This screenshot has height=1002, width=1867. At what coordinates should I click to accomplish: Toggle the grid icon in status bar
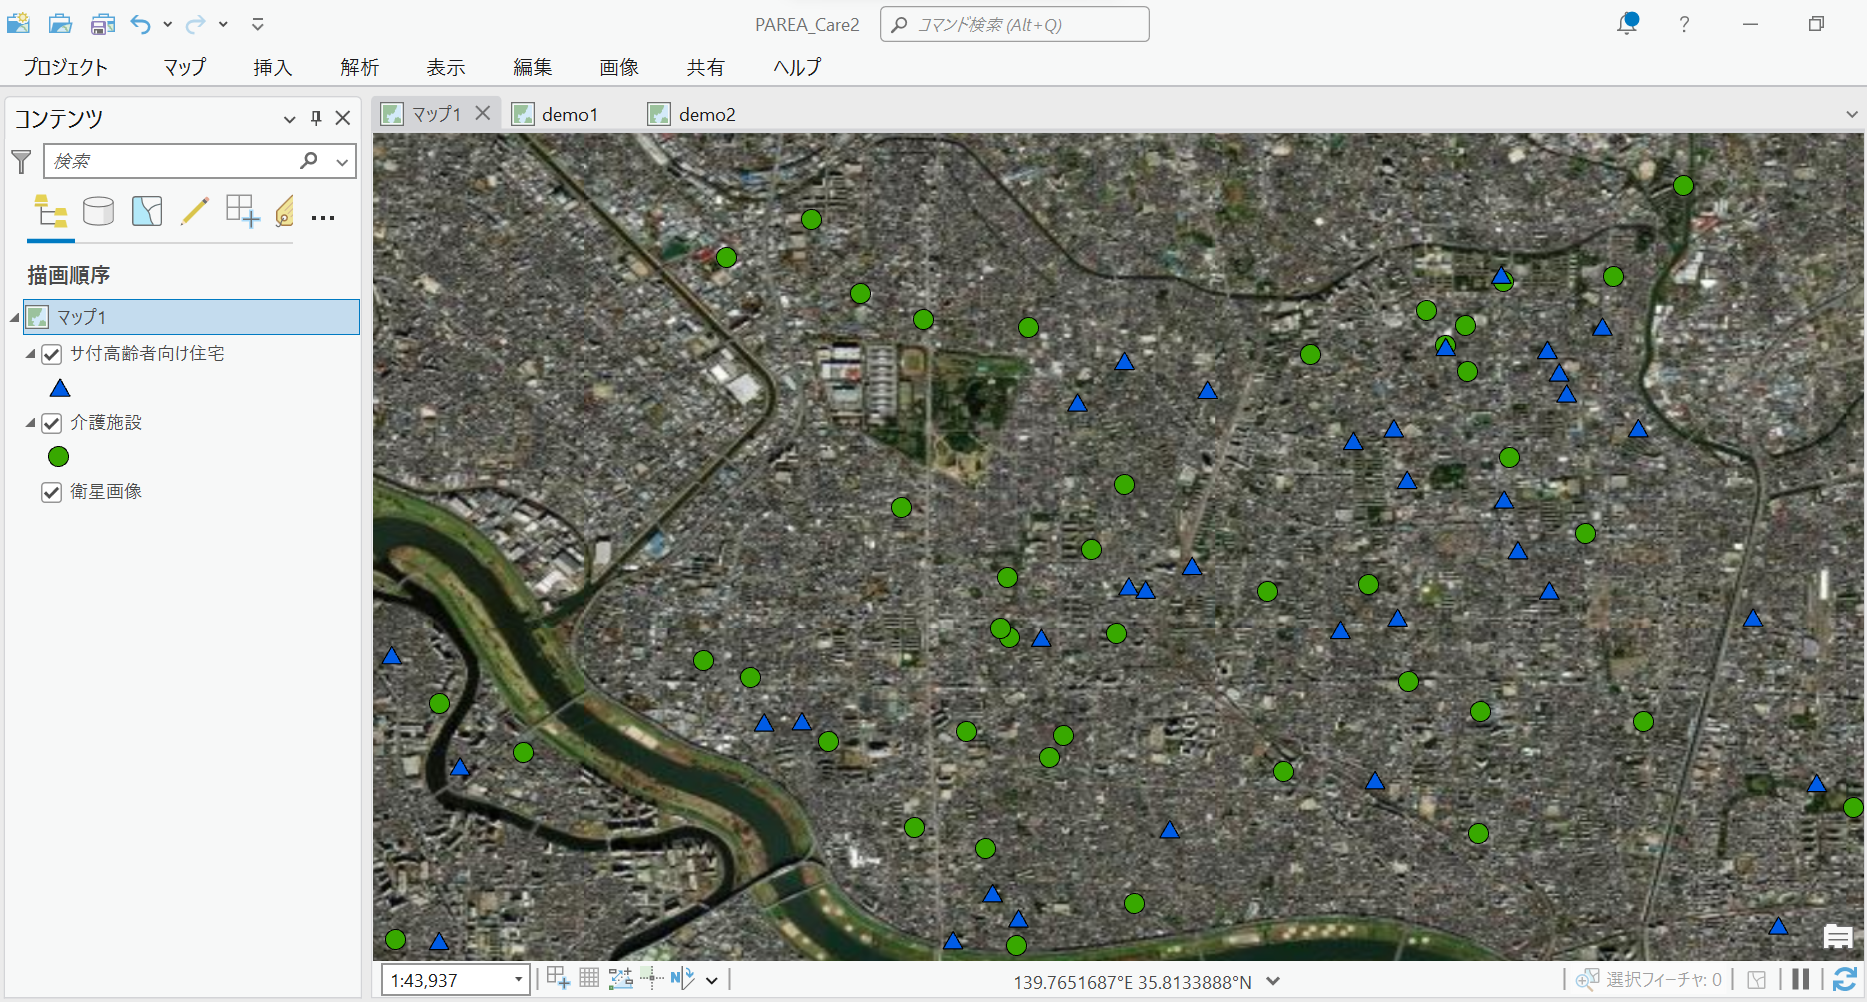(x=589, y=978)
